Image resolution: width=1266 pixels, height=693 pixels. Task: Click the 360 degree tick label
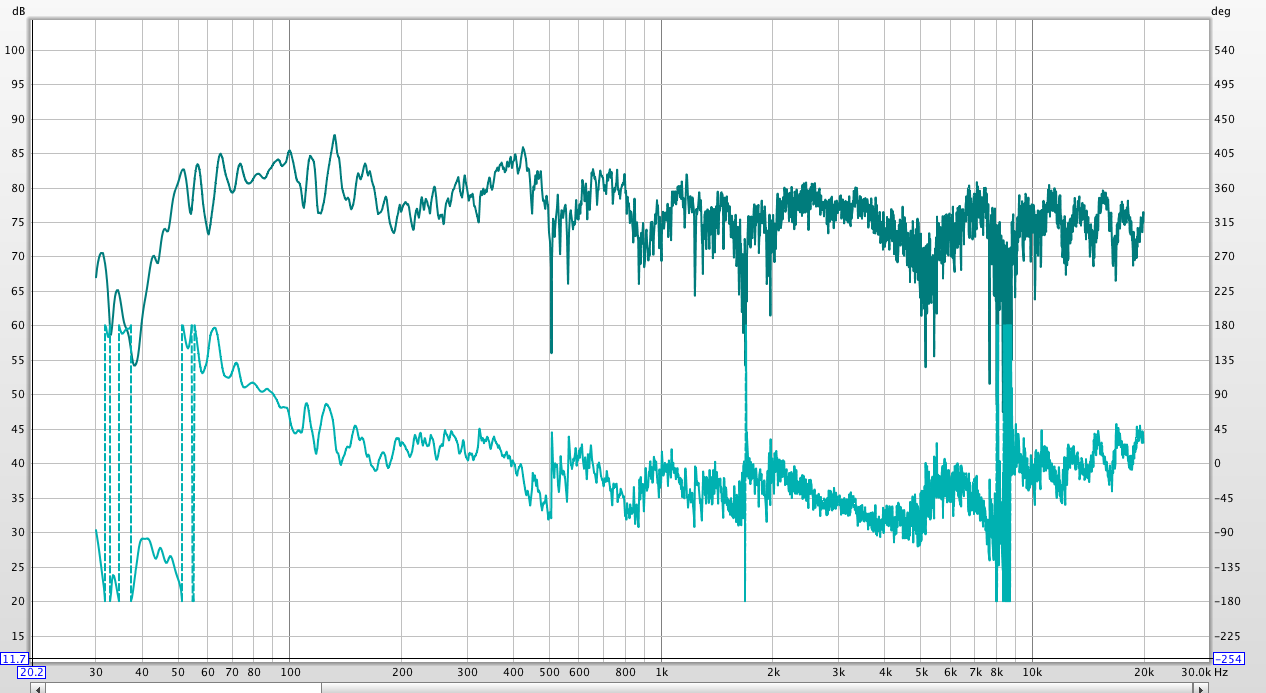tap(1224, 188)
